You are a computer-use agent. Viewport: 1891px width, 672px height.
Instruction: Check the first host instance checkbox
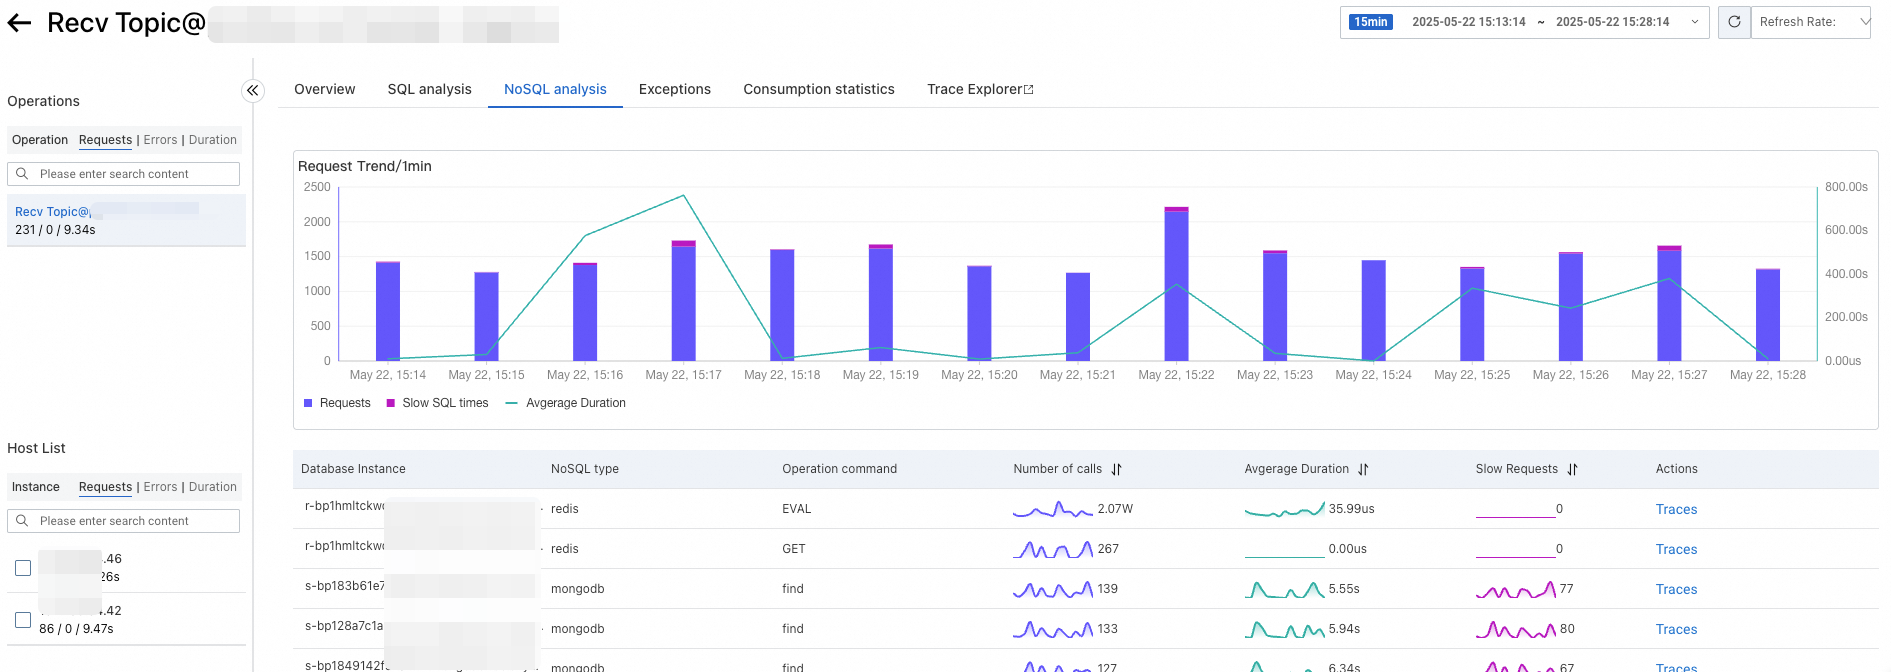coord(23,568)
